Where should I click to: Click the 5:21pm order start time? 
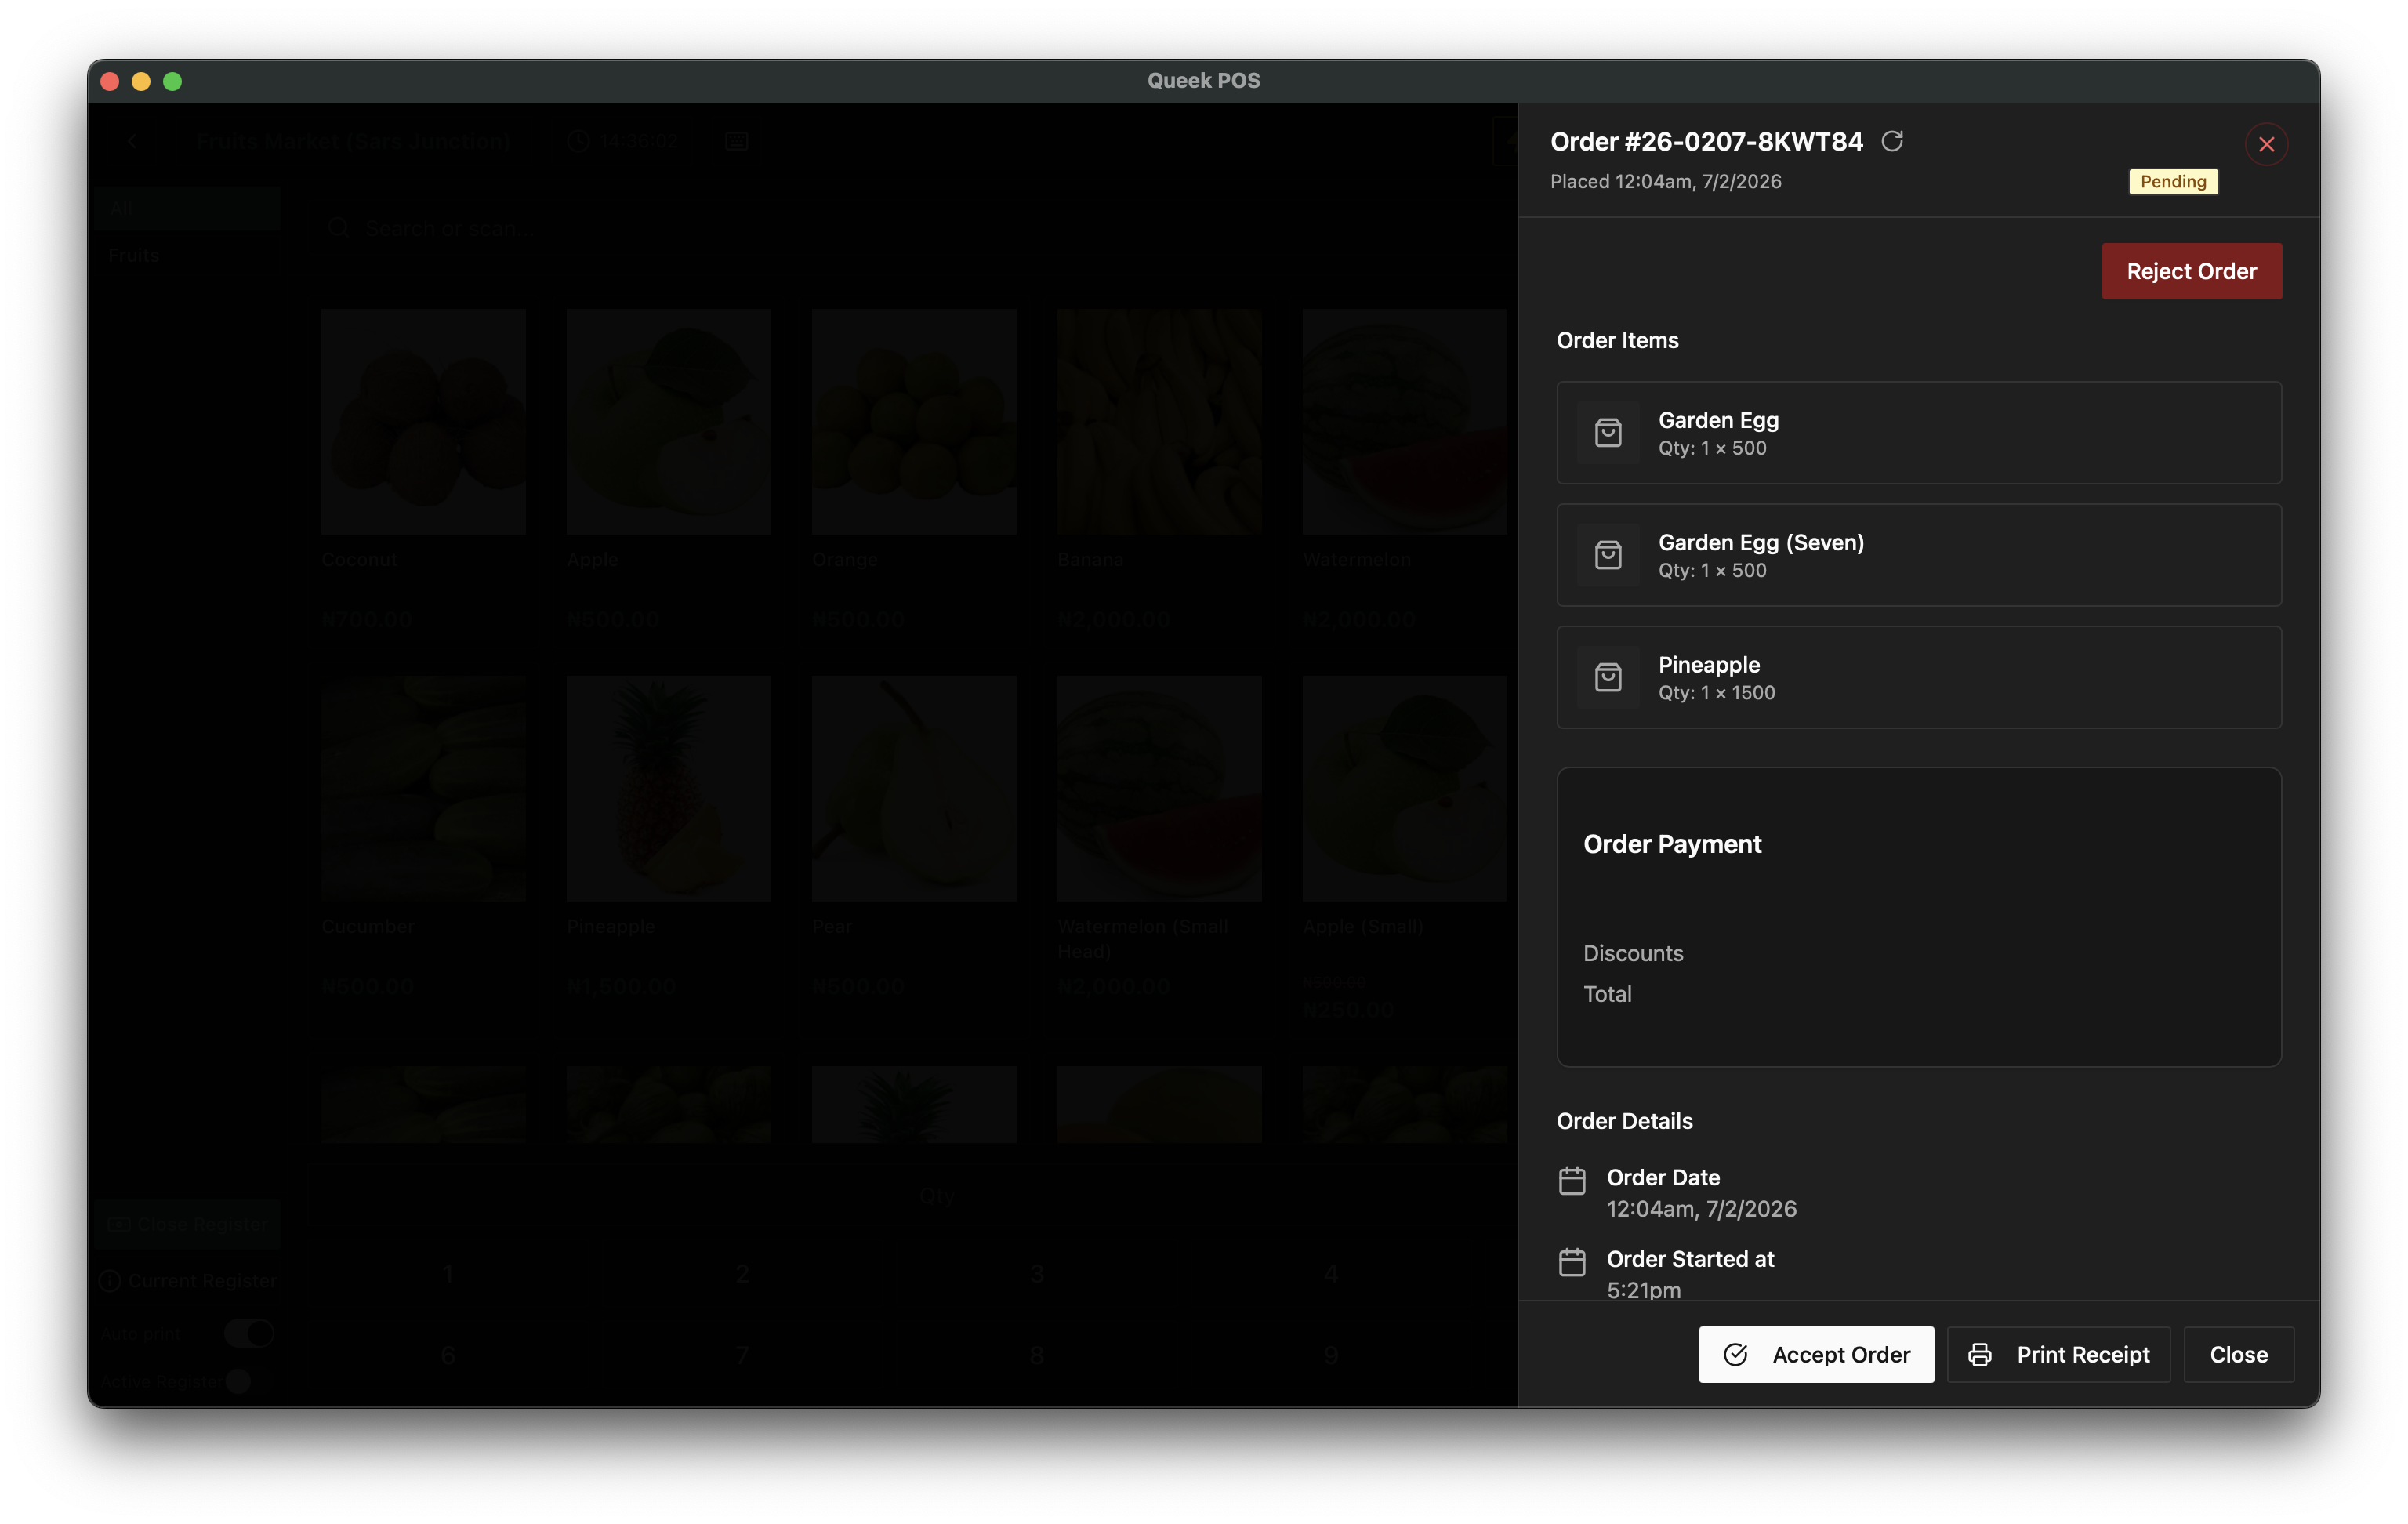coord(1643,1290)
